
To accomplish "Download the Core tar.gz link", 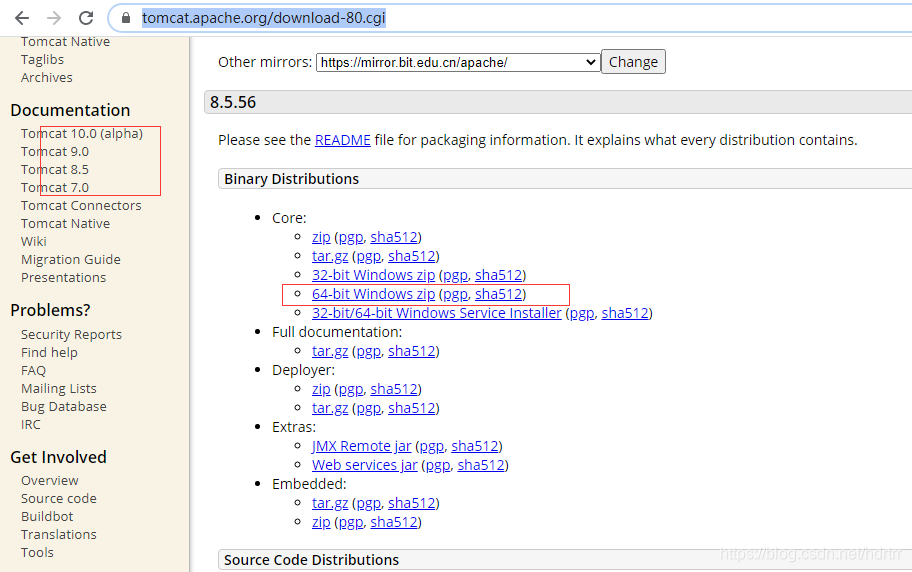I will (330, 257).
